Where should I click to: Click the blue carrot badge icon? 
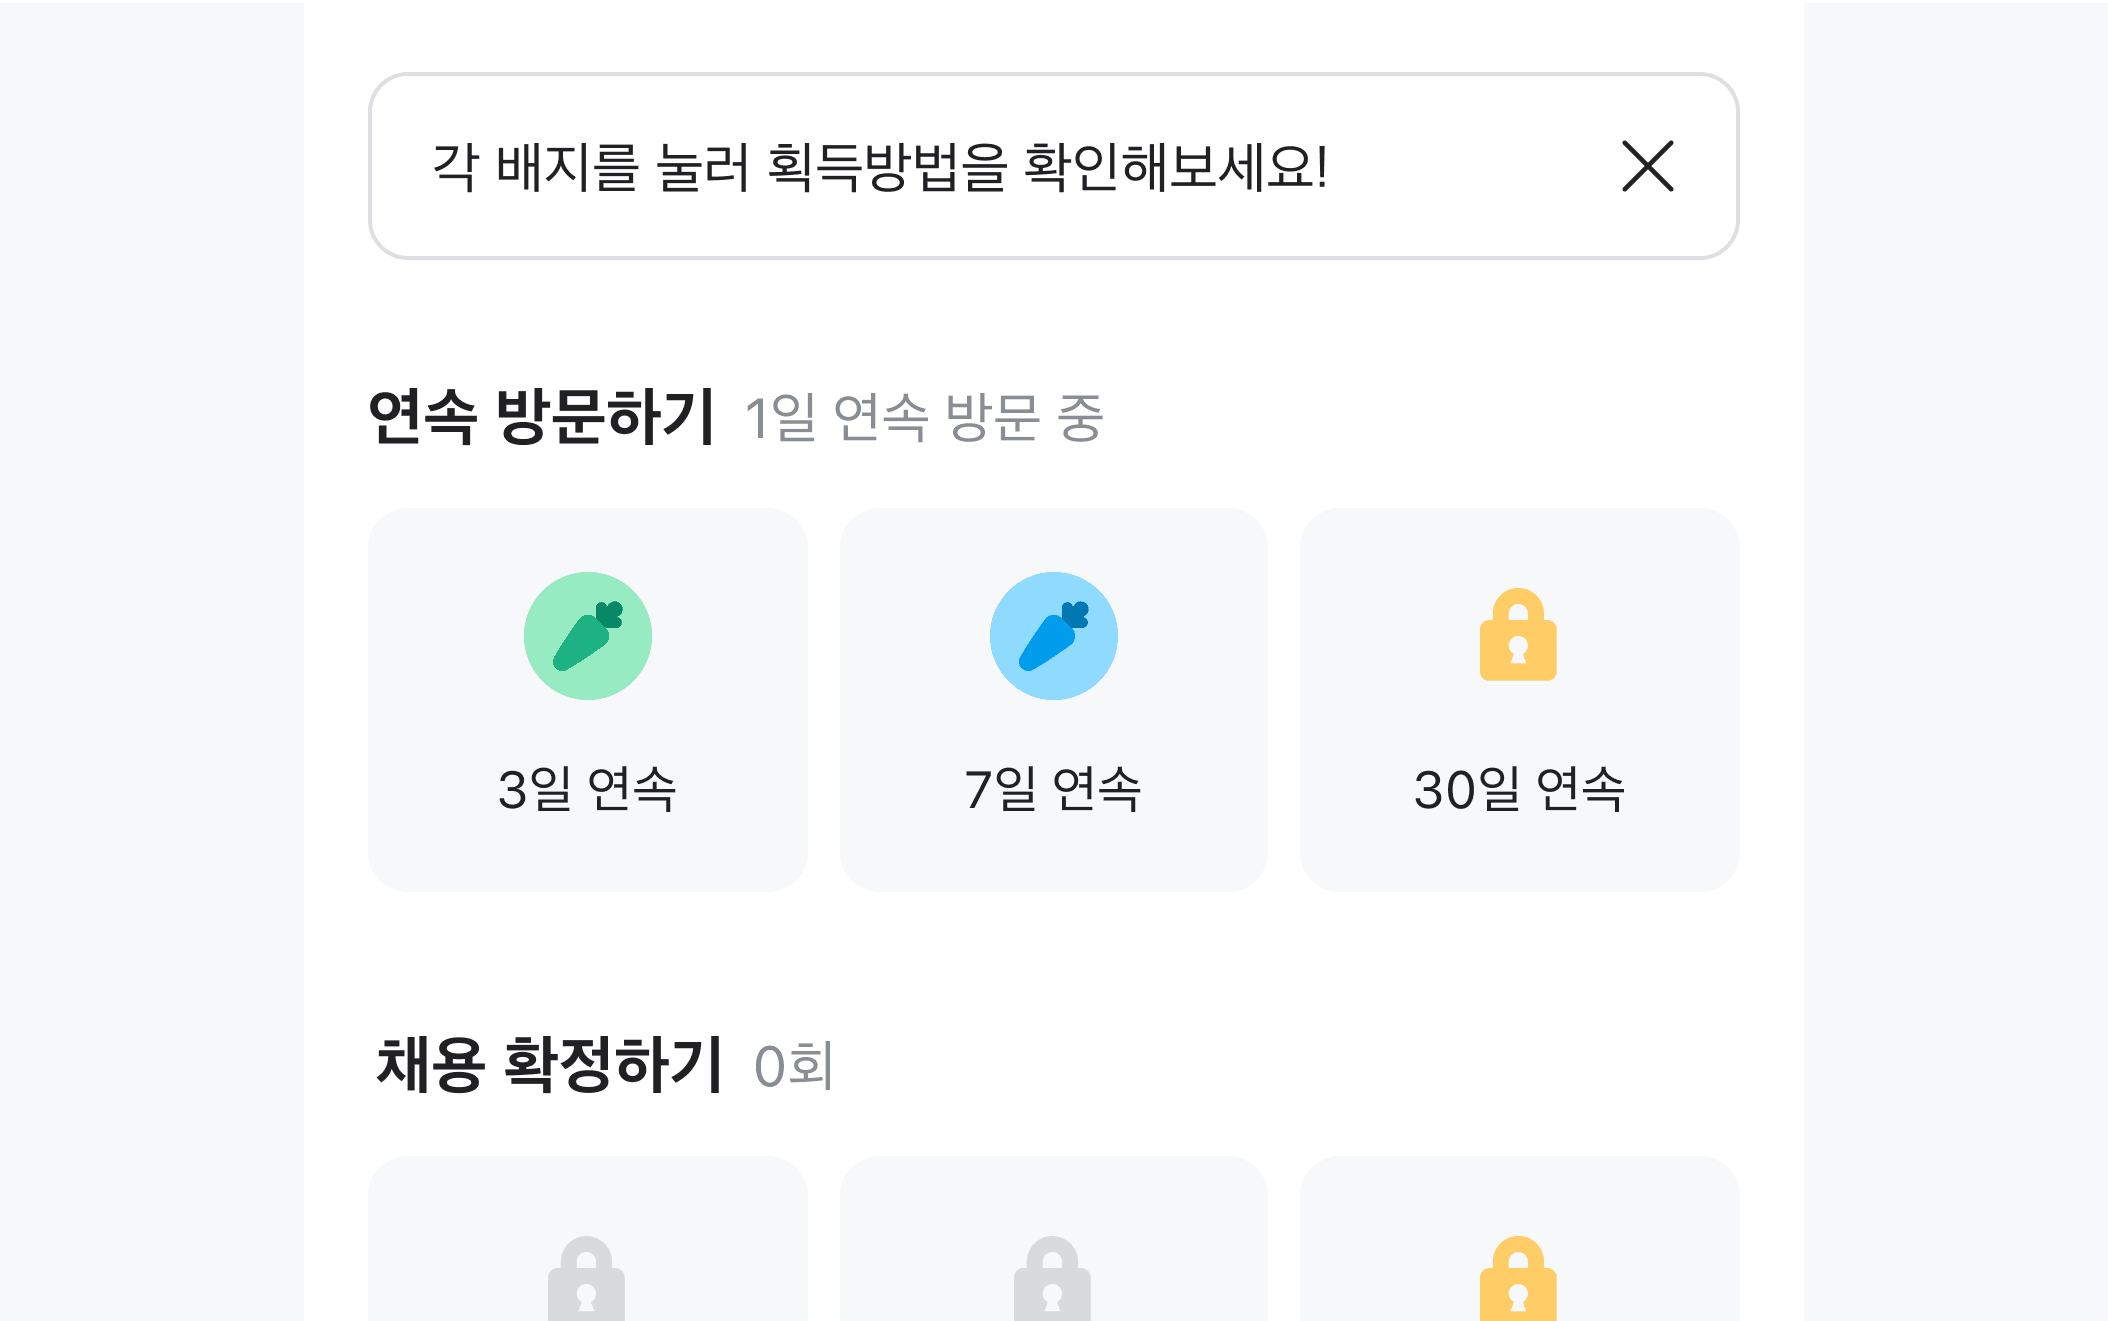pos(1053,636)
